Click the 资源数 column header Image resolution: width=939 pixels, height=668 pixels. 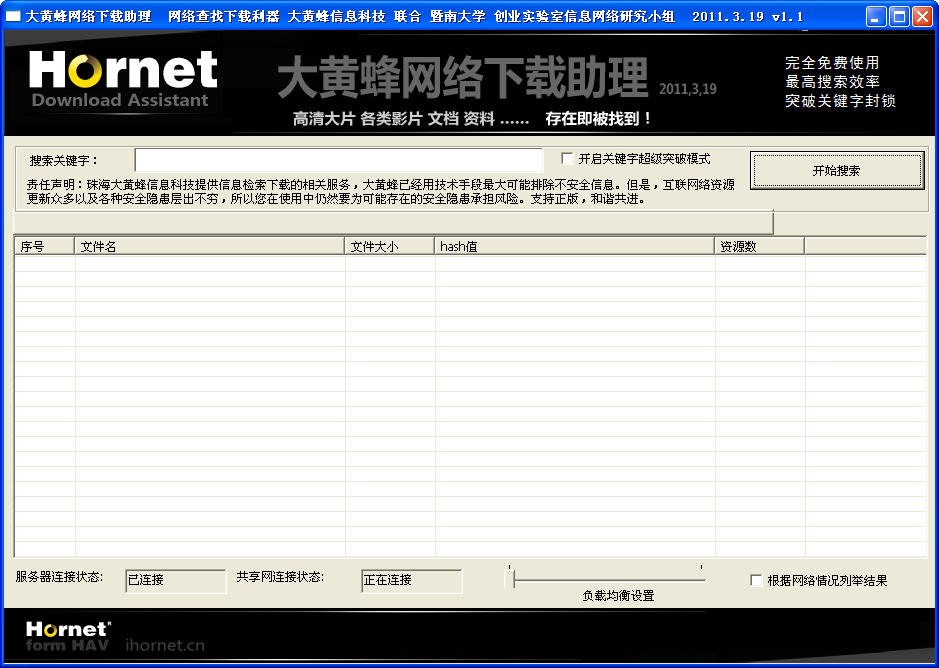coord(759,246)
